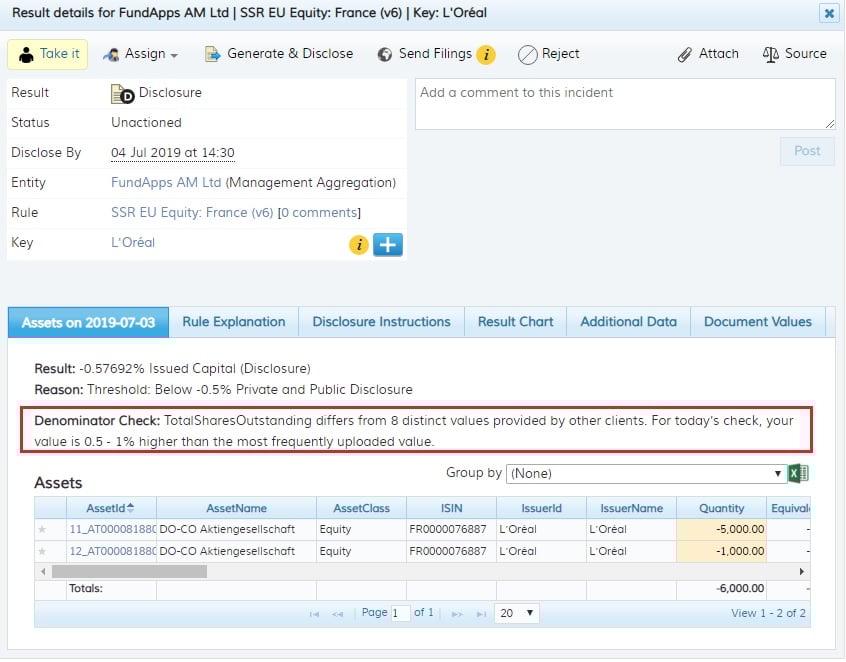
Task: Sort by the IssuerName column
Action: [x=631, y=508]
